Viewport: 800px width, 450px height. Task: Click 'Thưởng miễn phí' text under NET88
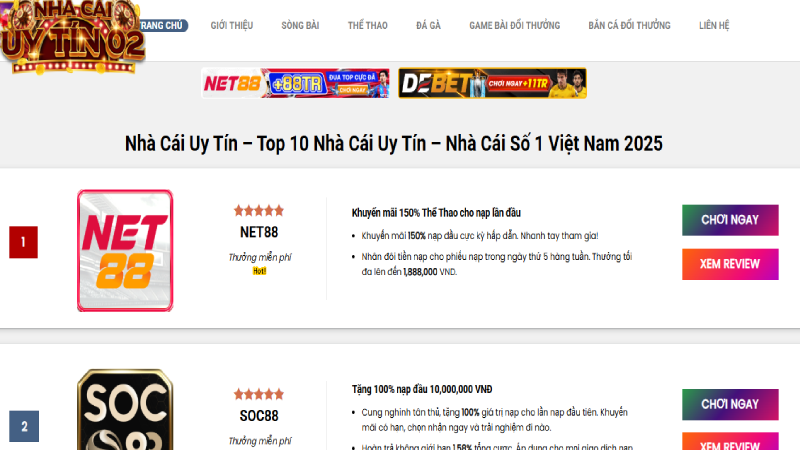[x=259, y=257]
